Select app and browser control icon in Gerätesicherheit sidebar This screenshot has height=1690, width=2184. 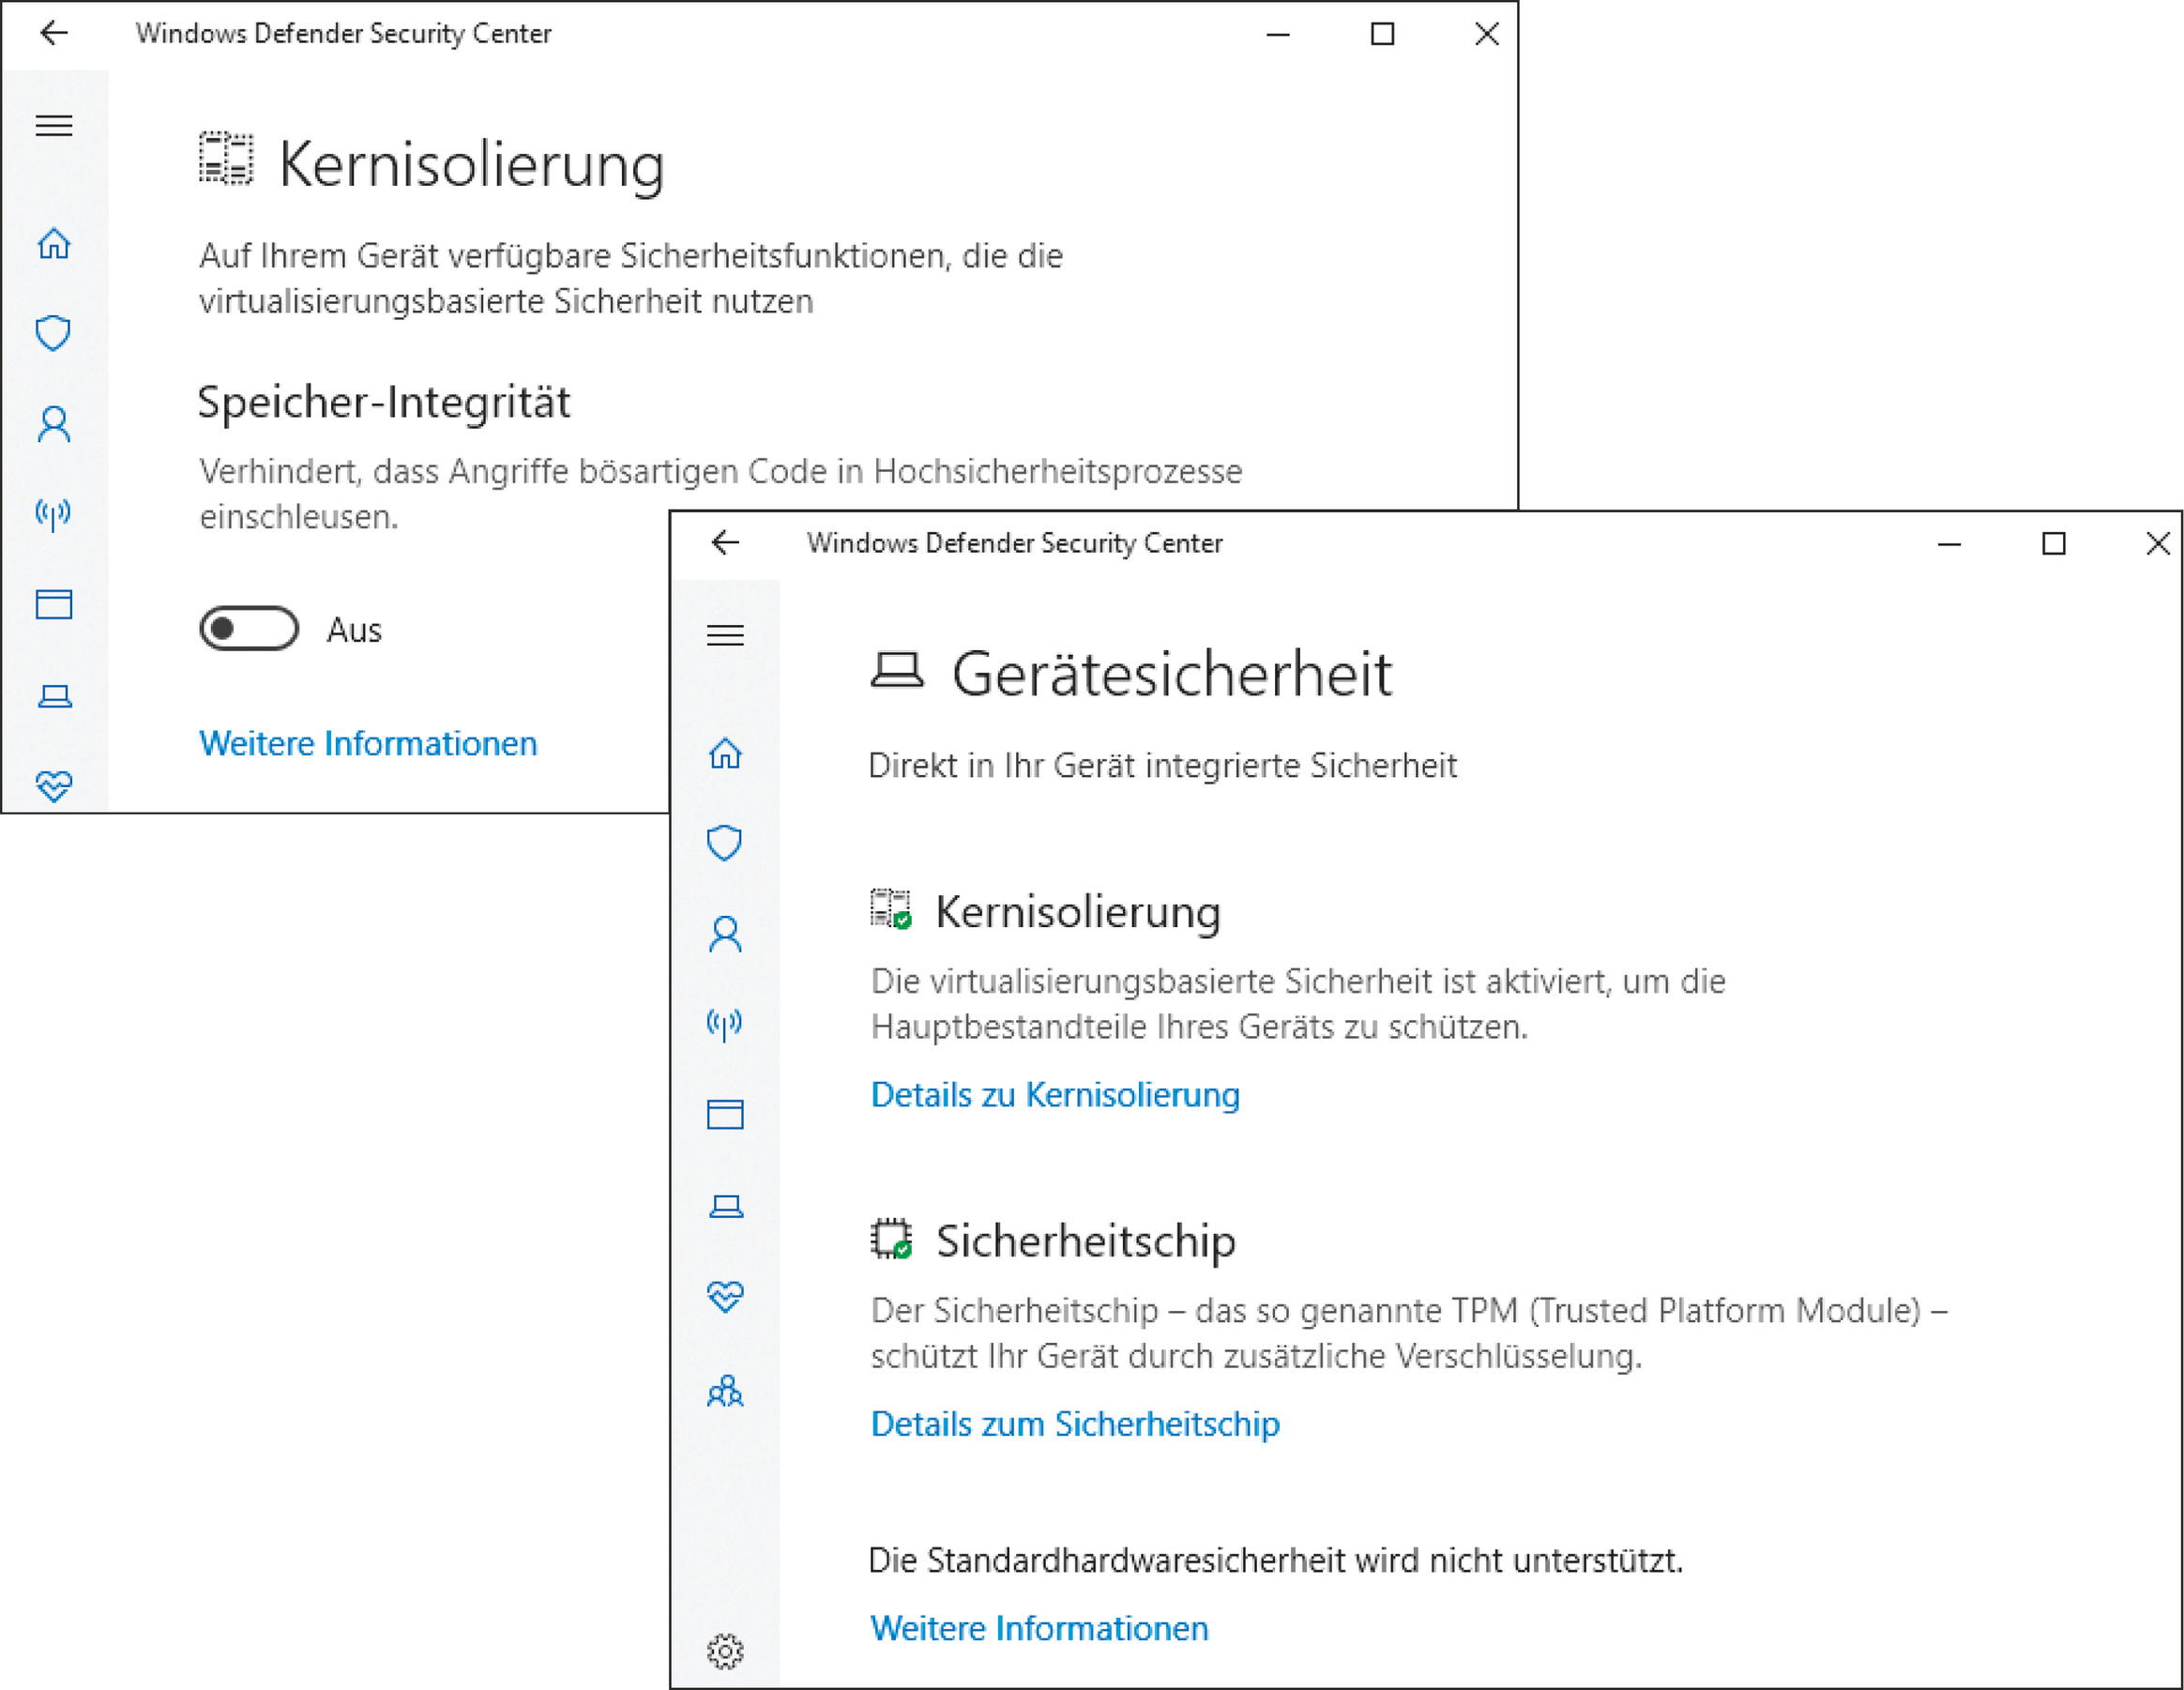pos(725,1114)
